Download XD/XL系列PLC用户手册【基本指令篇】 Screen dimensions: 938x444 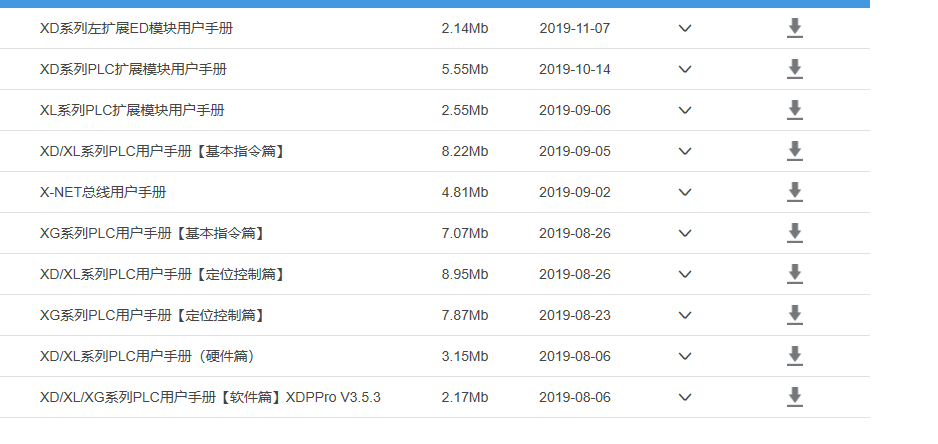click(795, 151)
